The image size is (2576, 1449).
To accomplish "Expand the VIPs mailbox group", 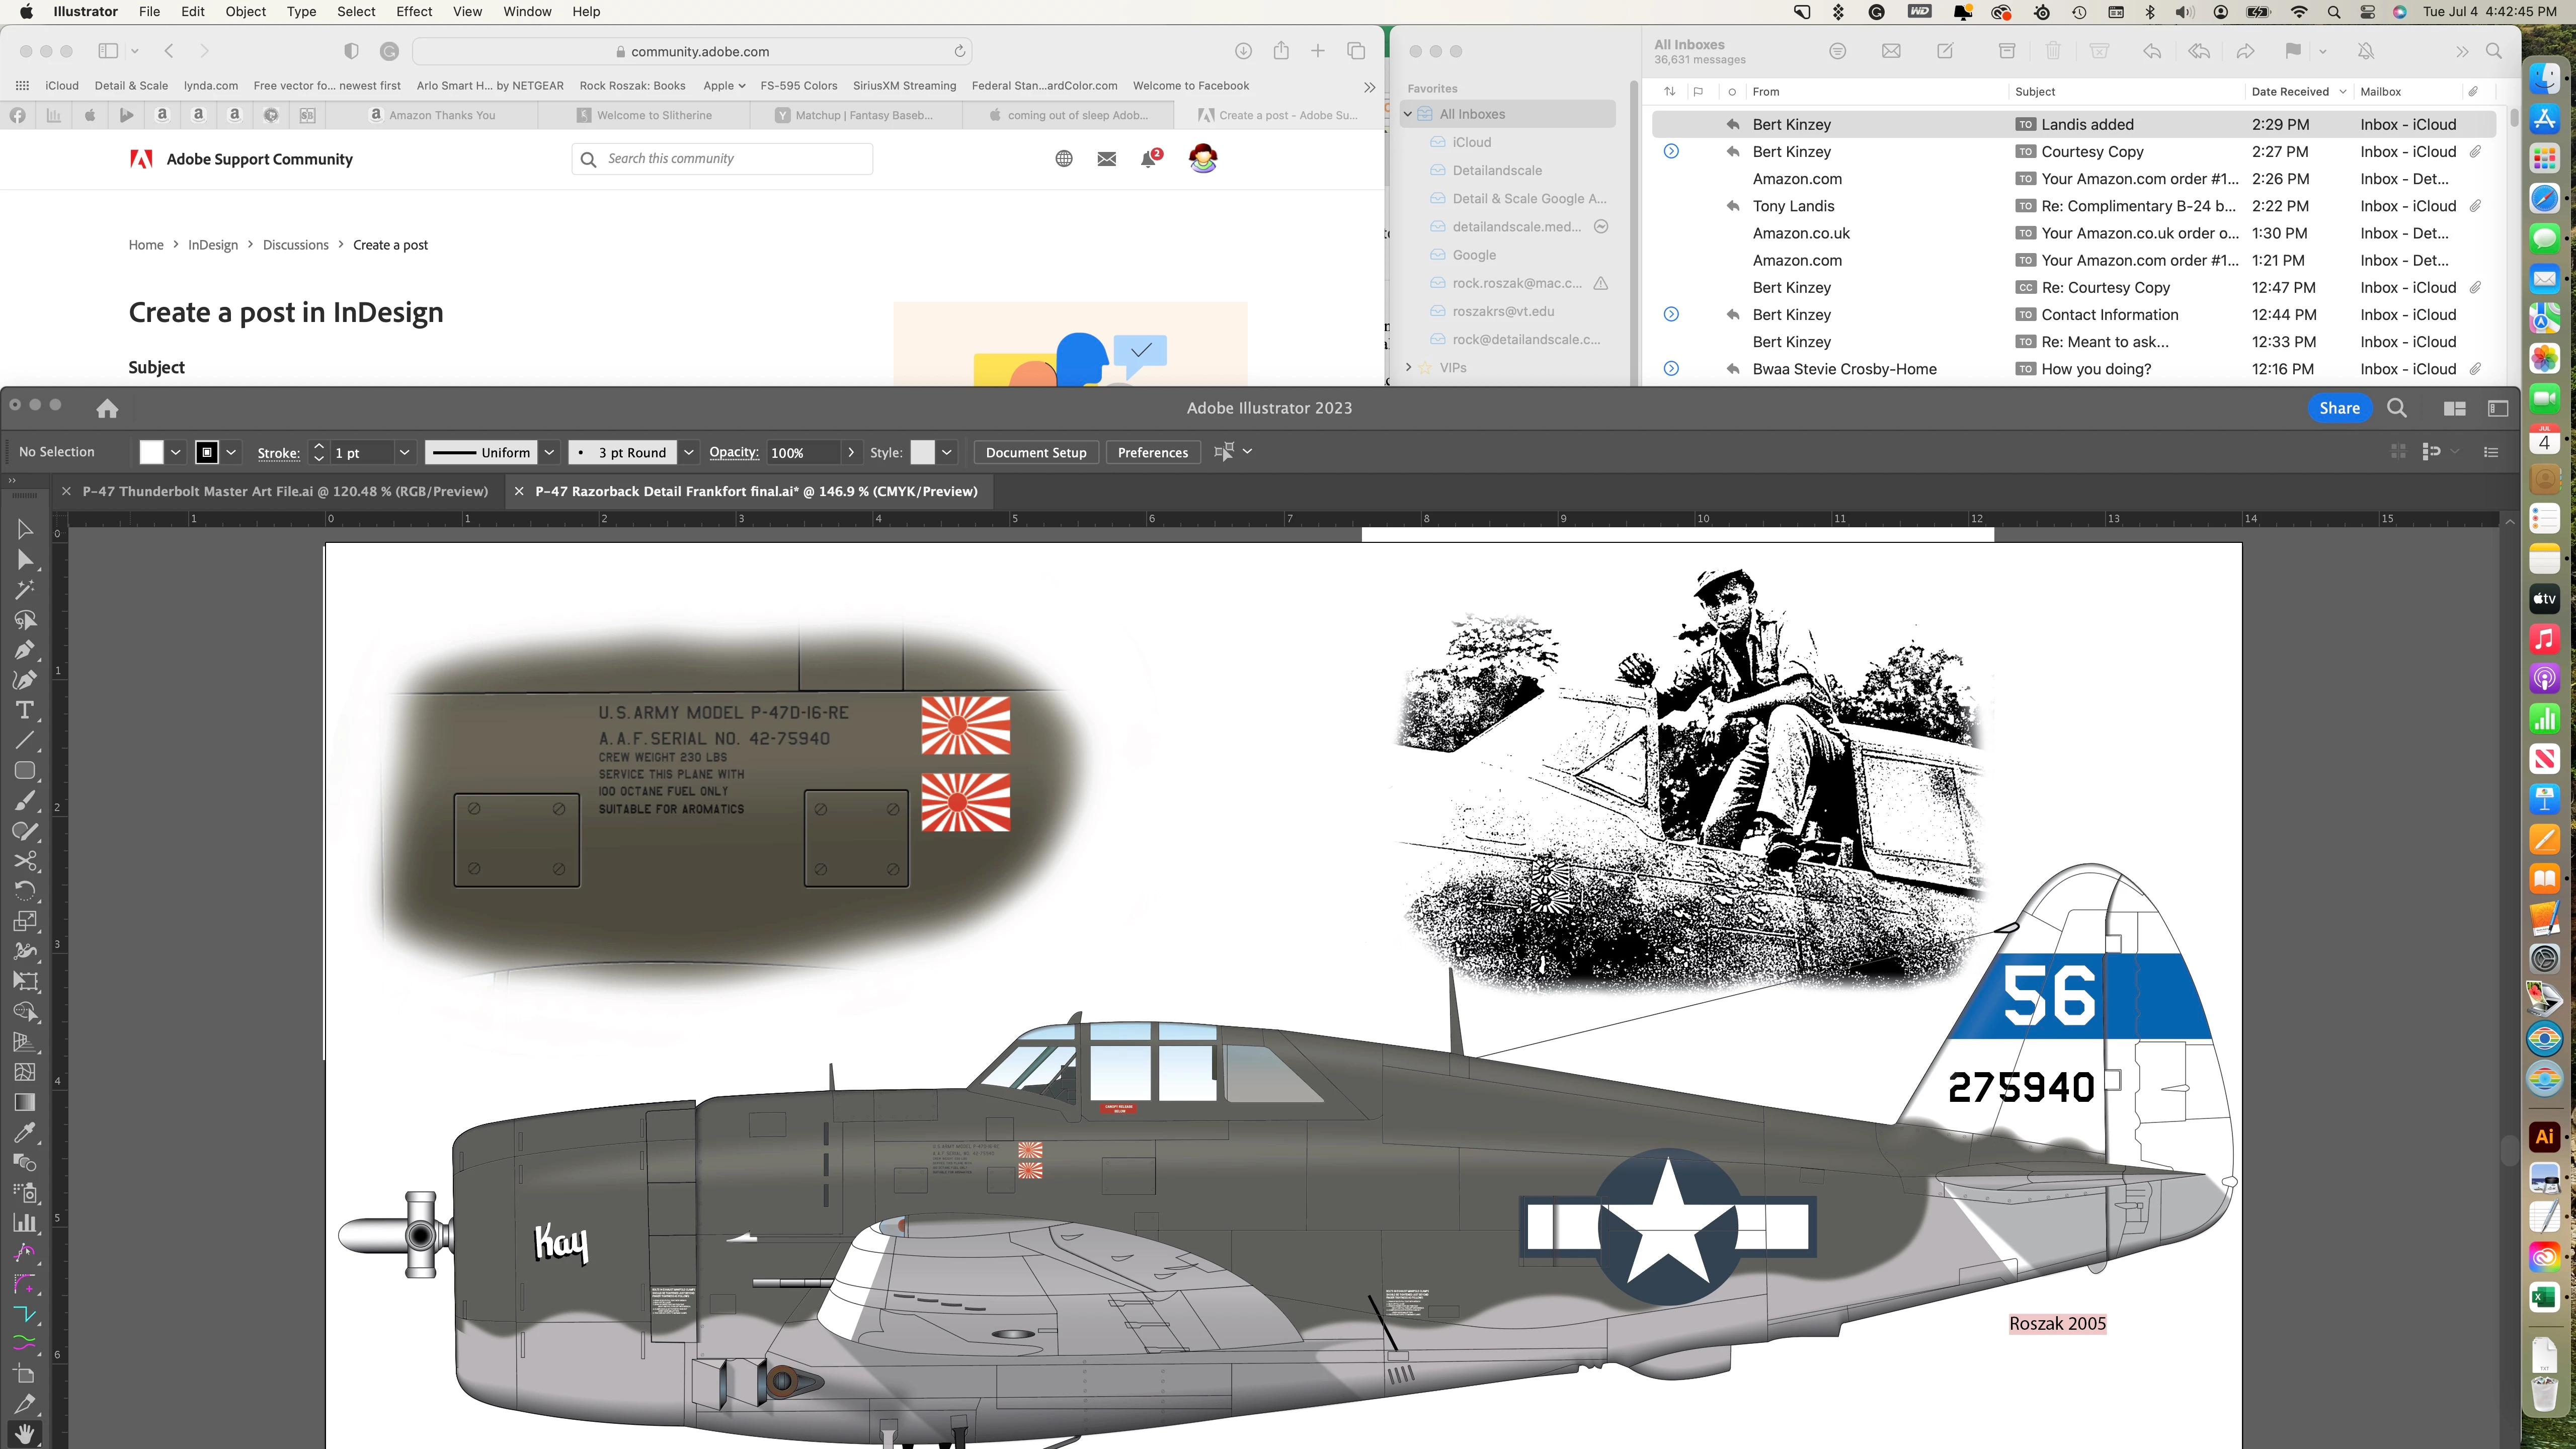I will (1409, 368).
